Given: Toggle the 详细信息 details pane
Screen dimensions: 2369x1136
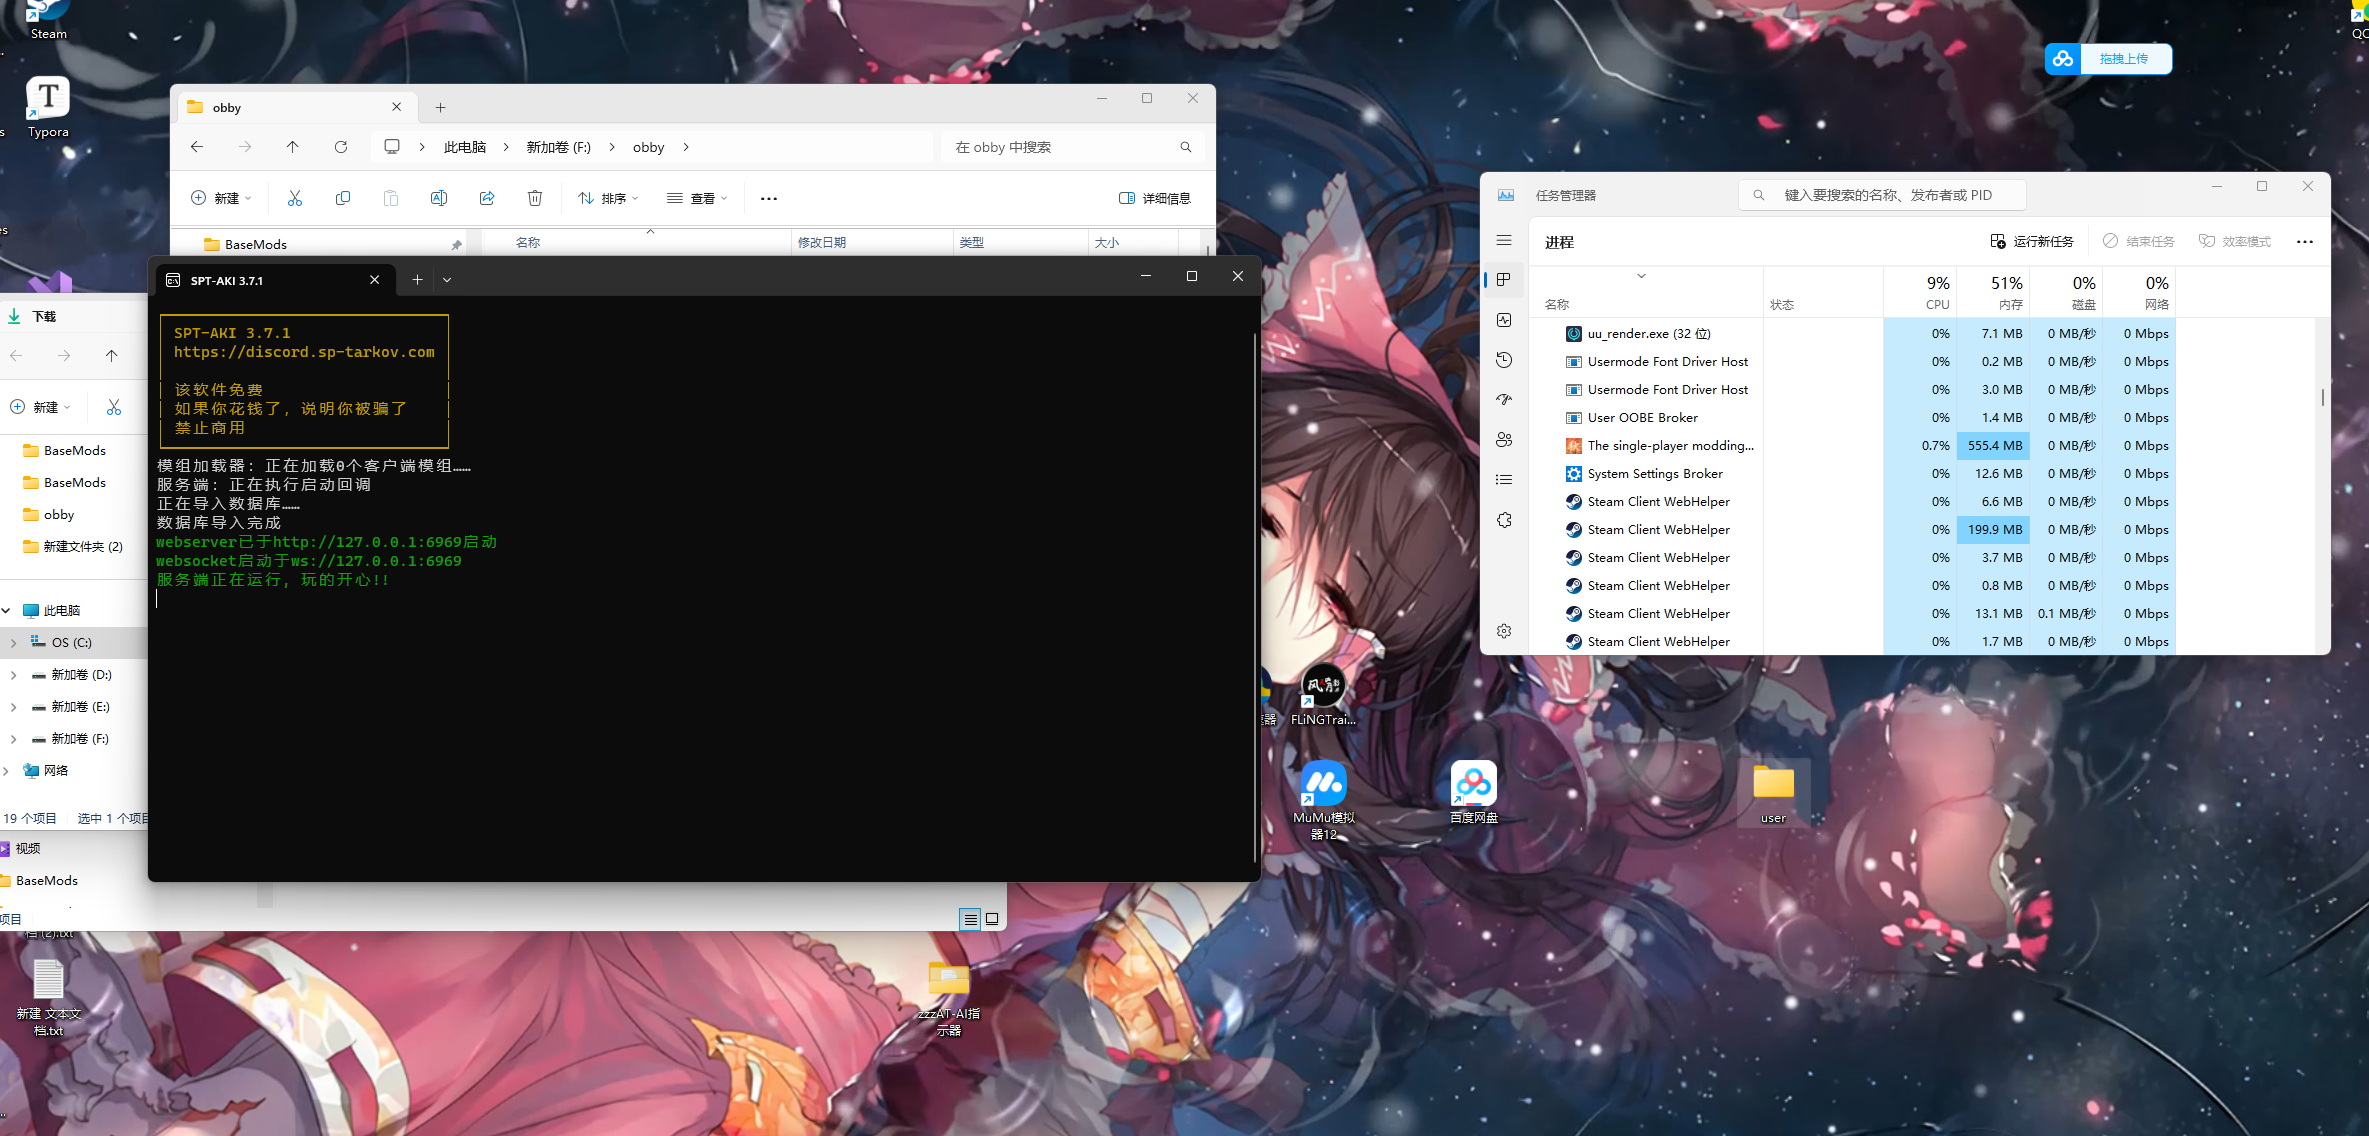Looking at the screenshot, I should click(x=1155, y=198).
